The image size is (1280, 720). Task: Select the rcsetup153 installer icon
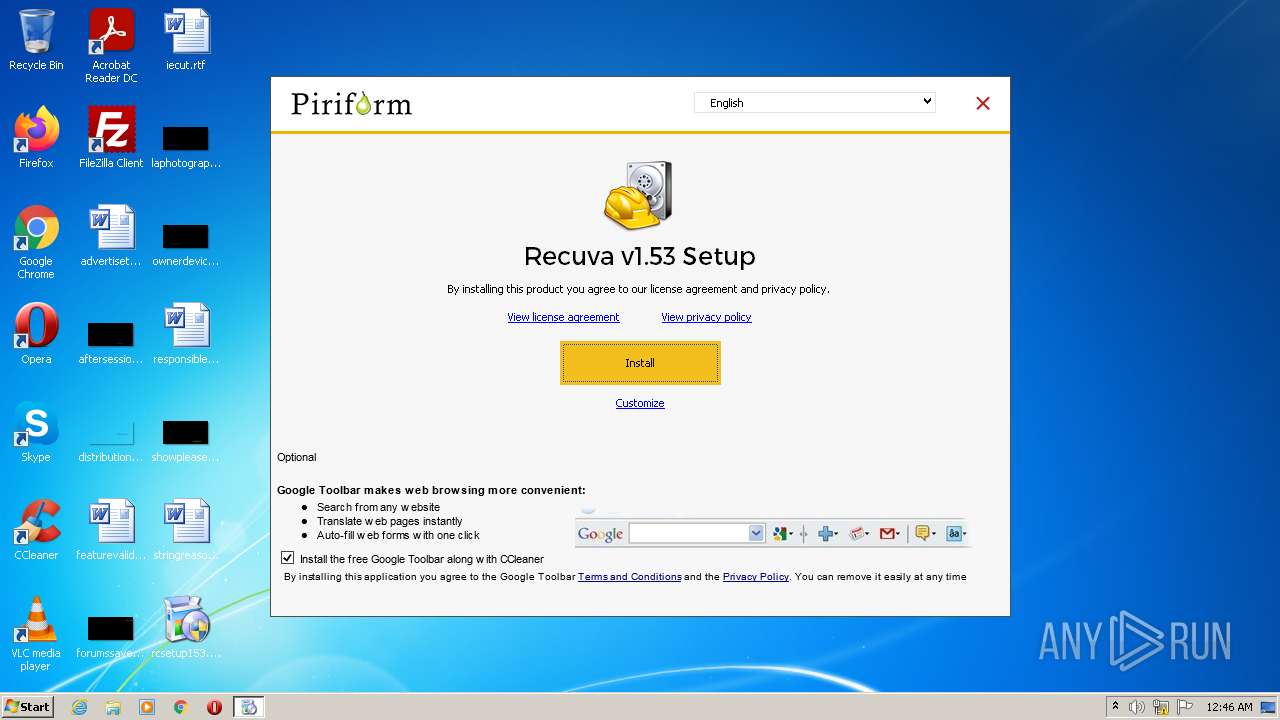click(x=186, y=628)
